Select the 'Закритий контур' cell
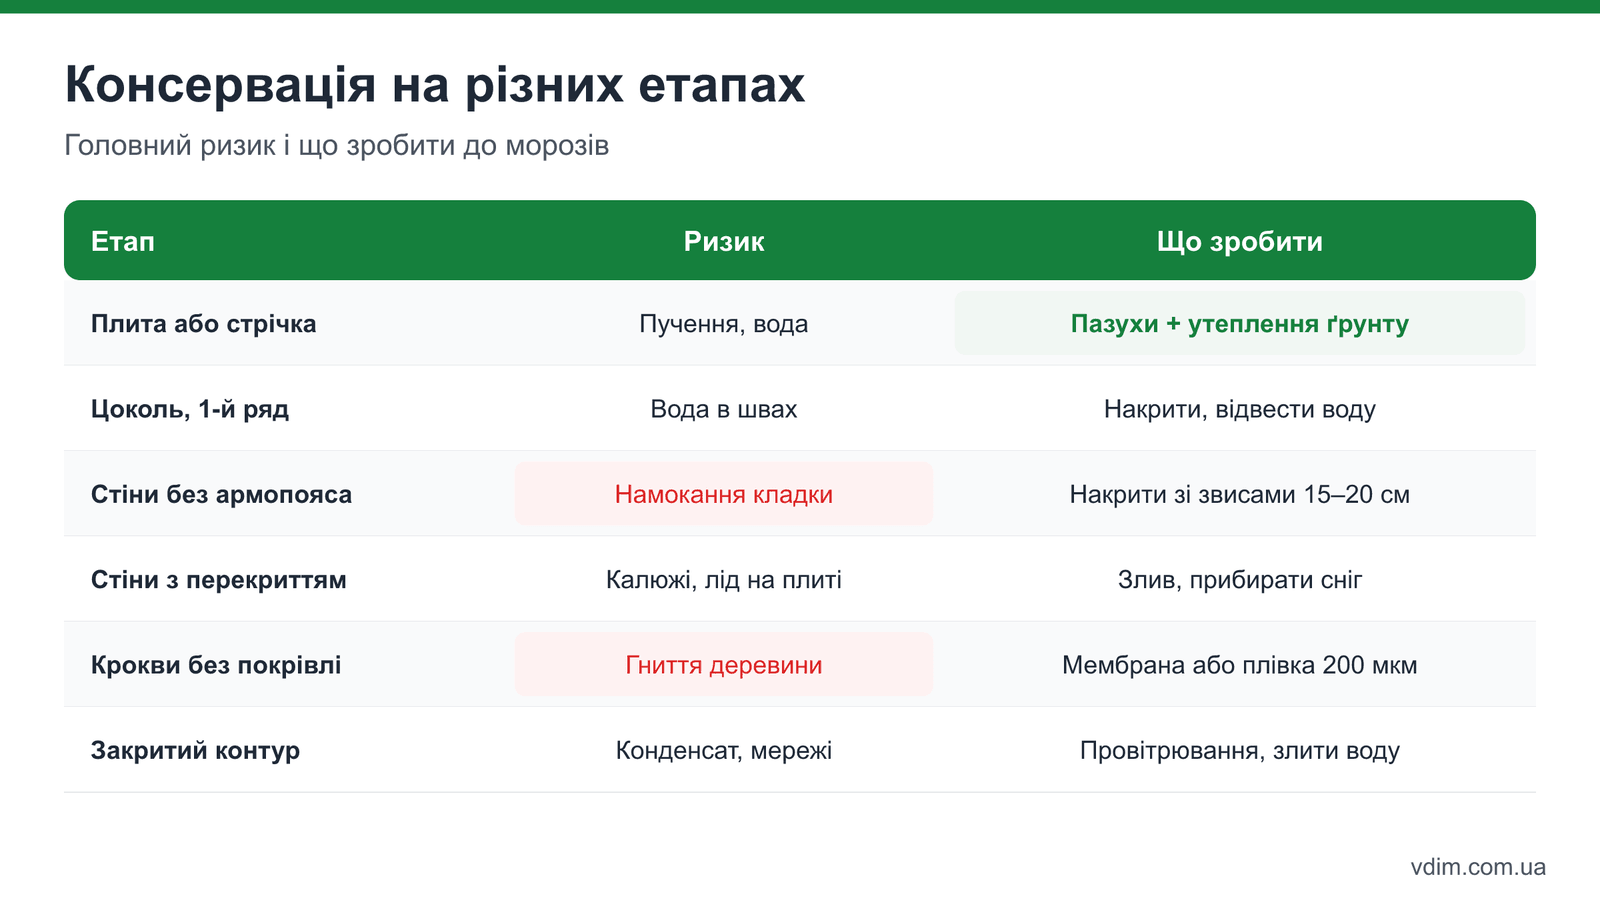 pos(195,750)
